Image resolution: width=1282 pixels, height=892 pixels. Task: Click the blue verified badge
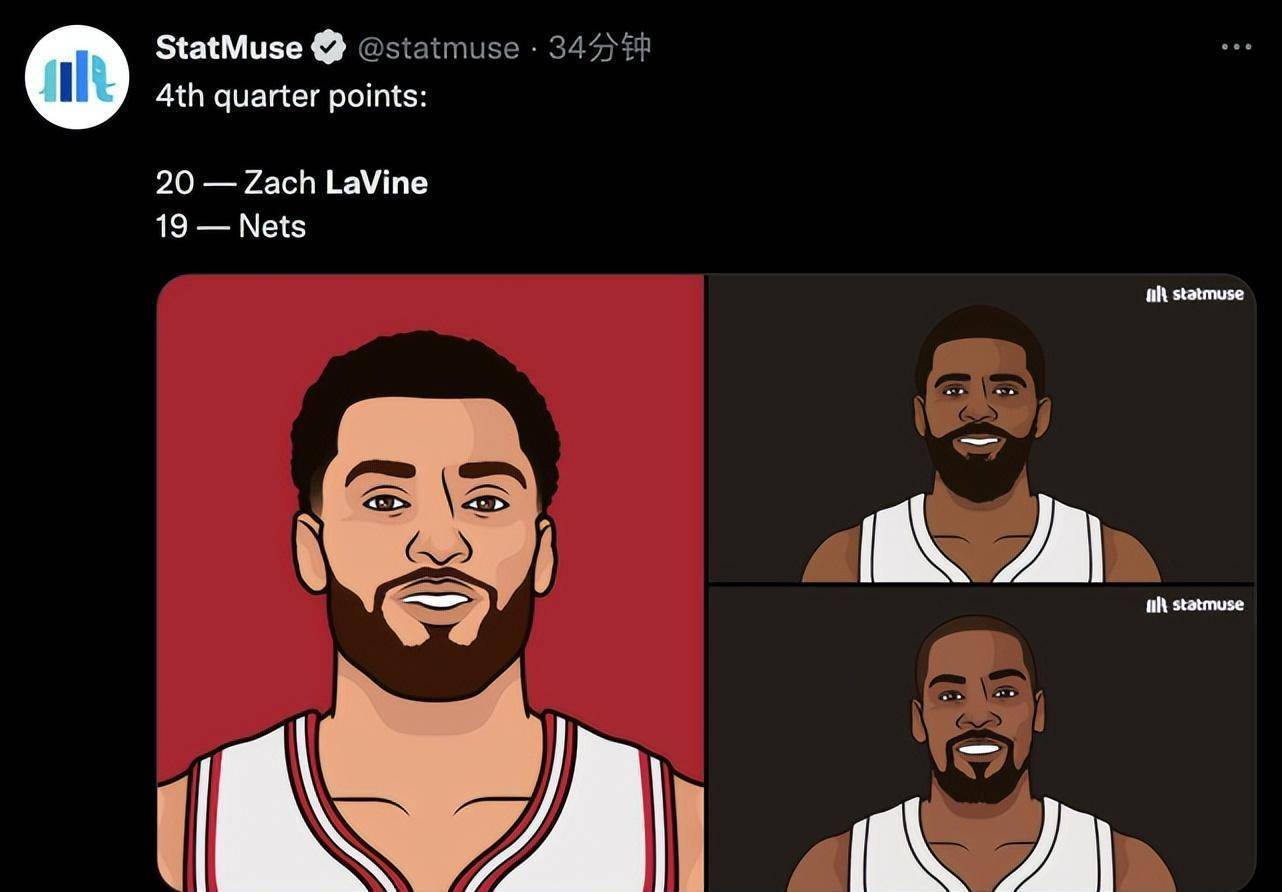point(328,47)
